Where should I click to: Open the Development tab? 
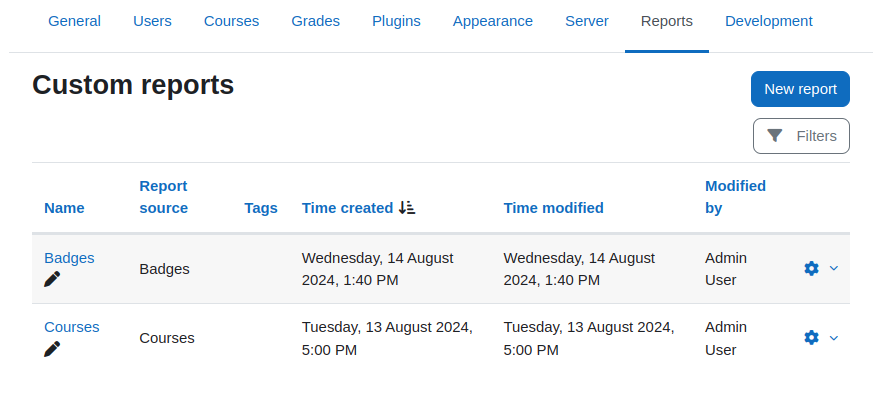(x=769, y=21)
